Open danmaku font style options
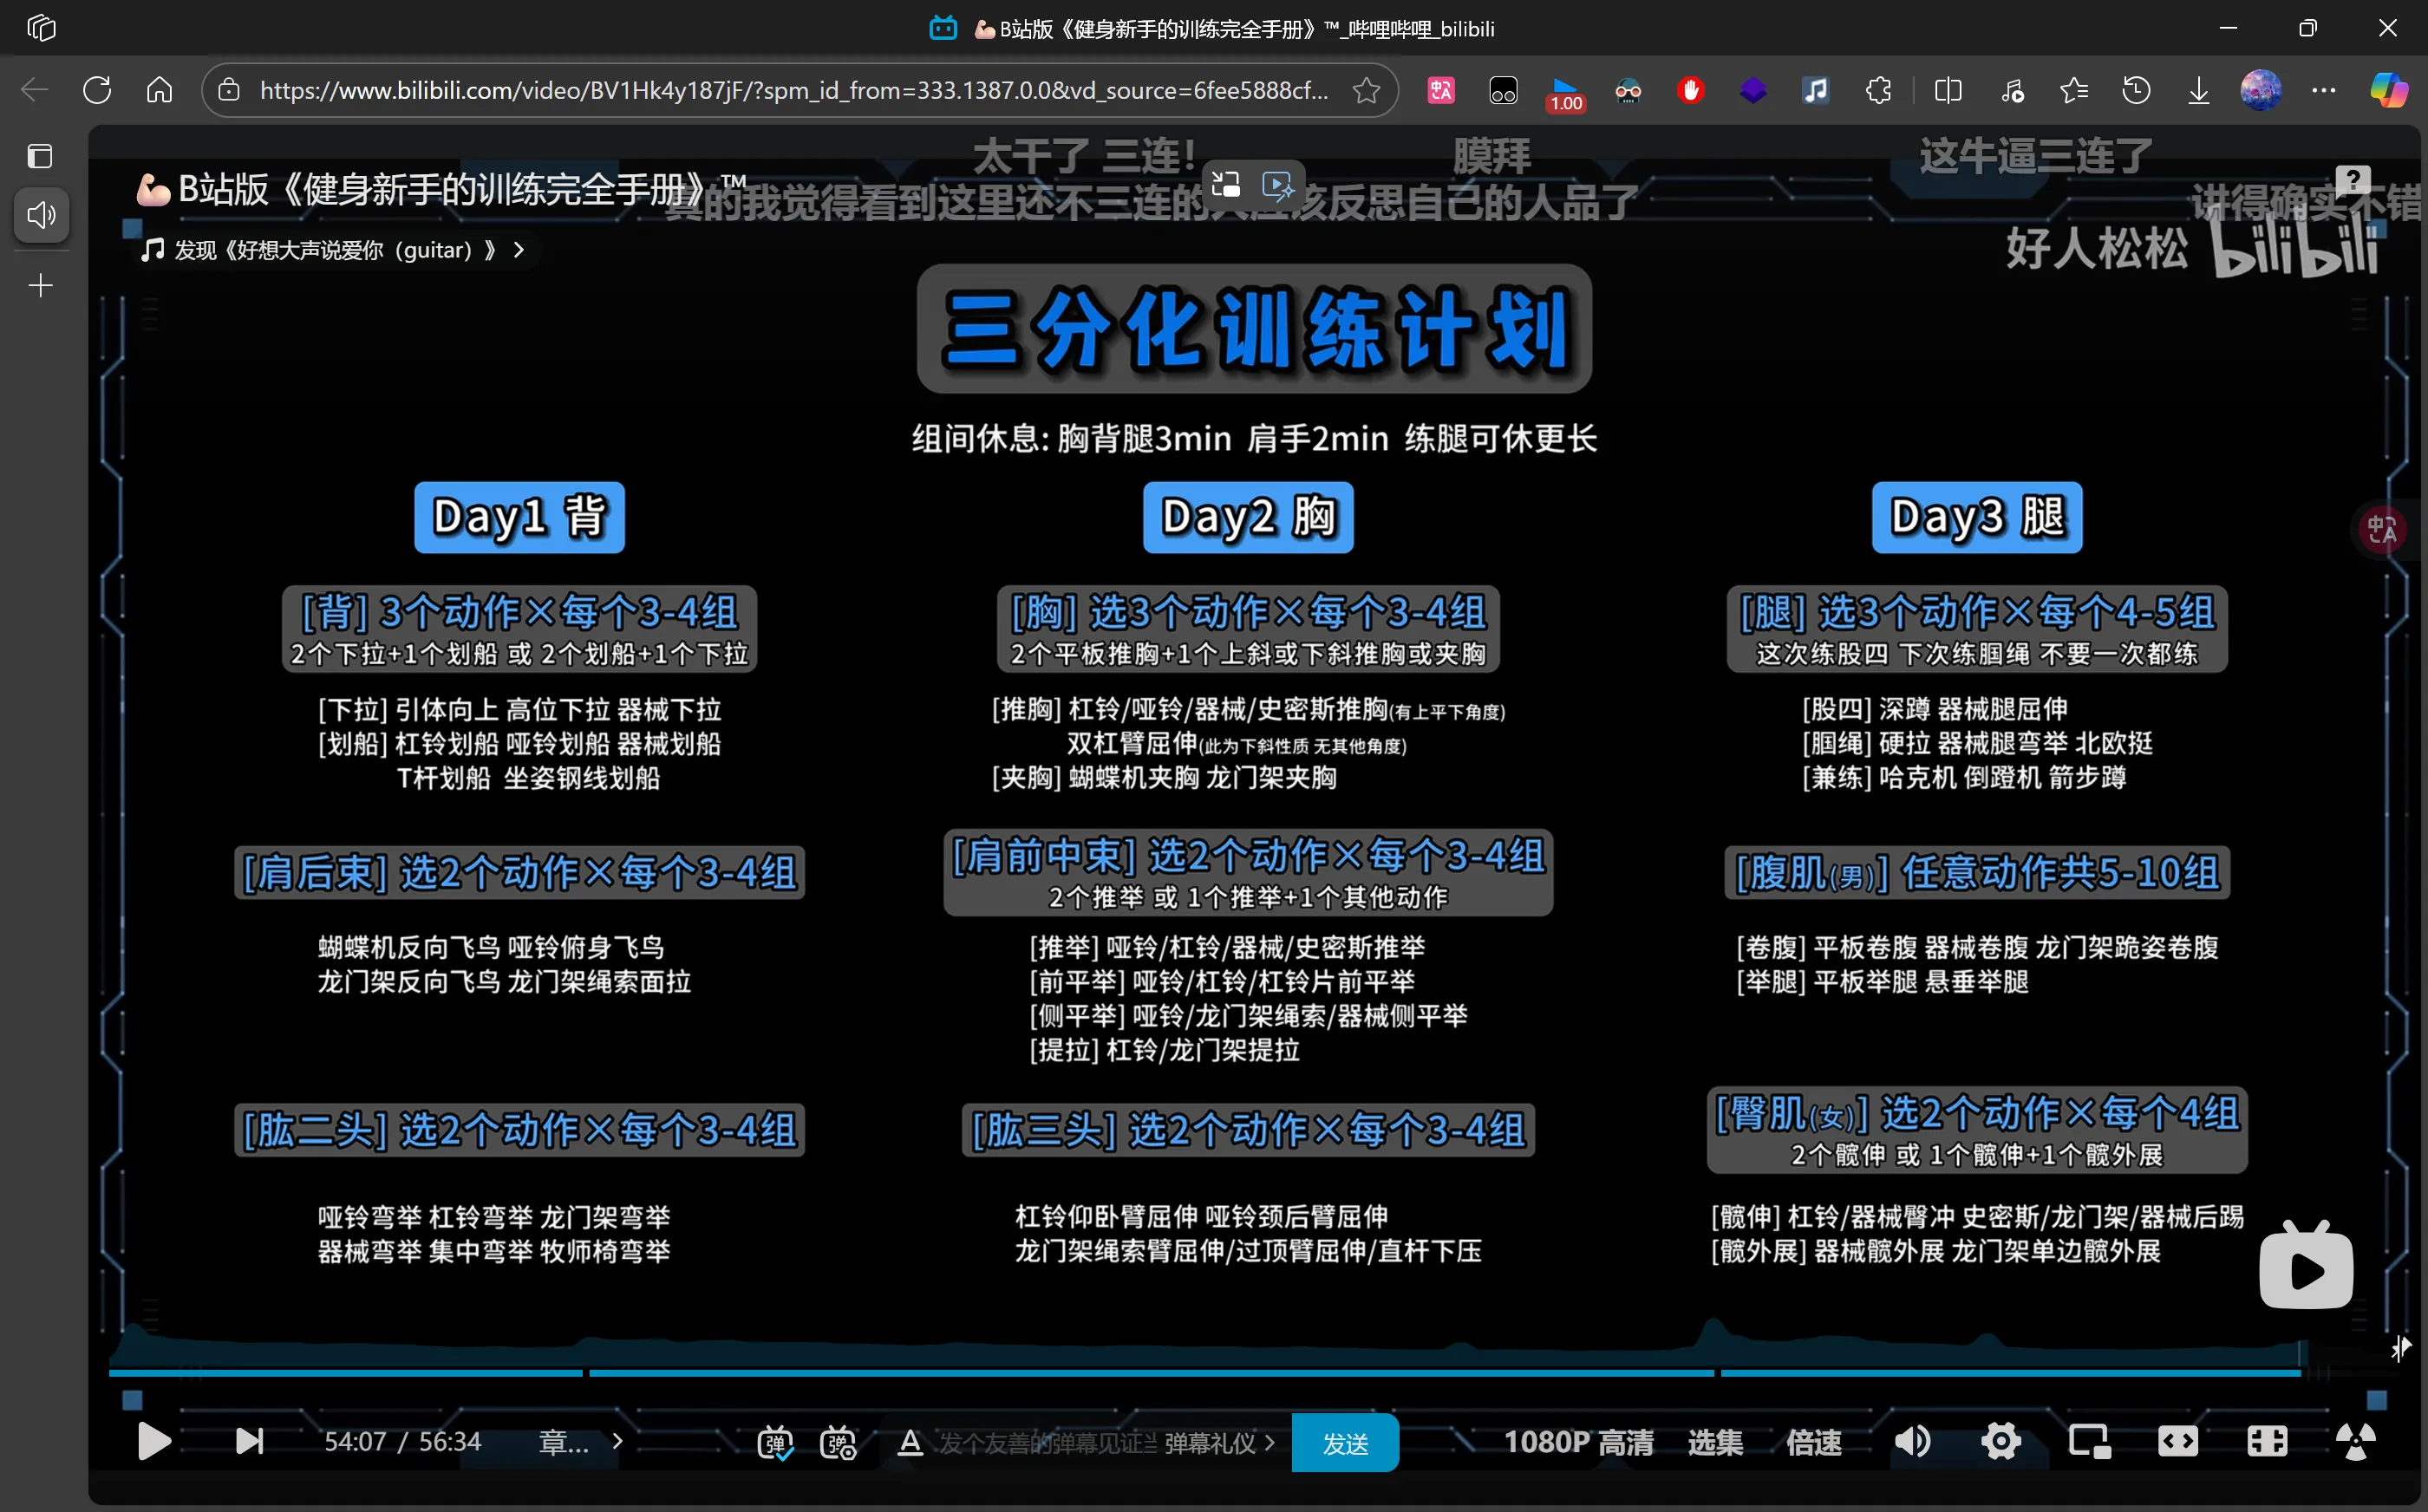This screenshot has height=1512, width=2428. 909,1442
